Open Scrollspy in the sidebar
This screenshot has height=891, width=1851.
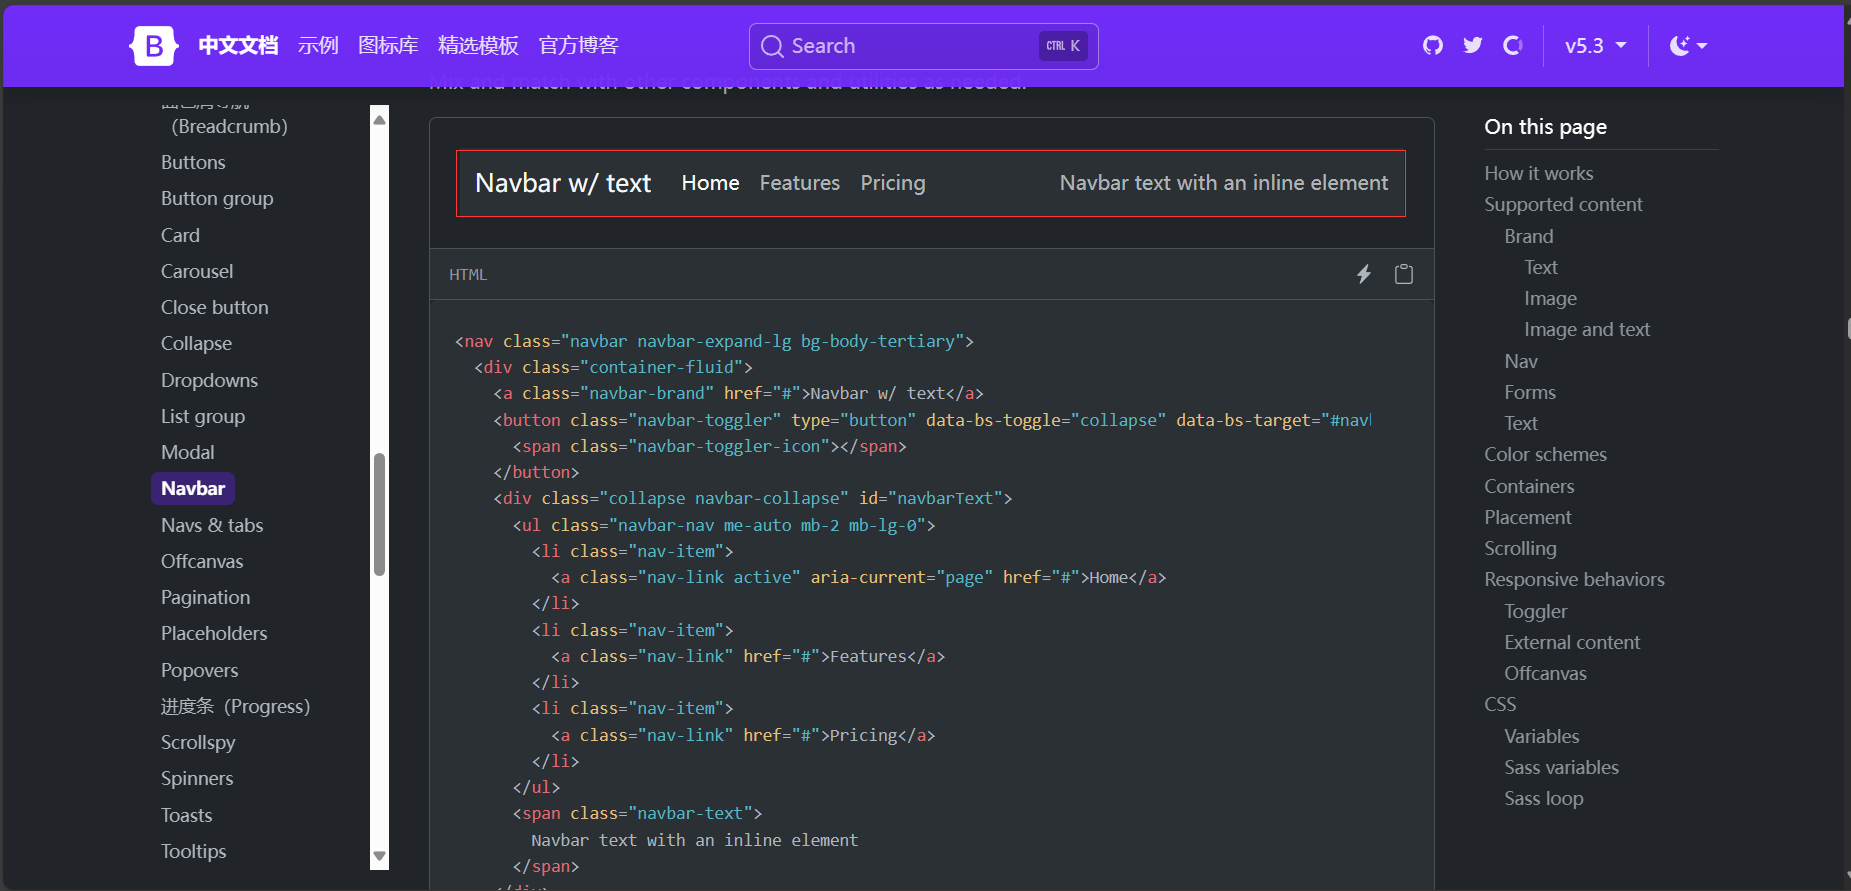[198, 742]
